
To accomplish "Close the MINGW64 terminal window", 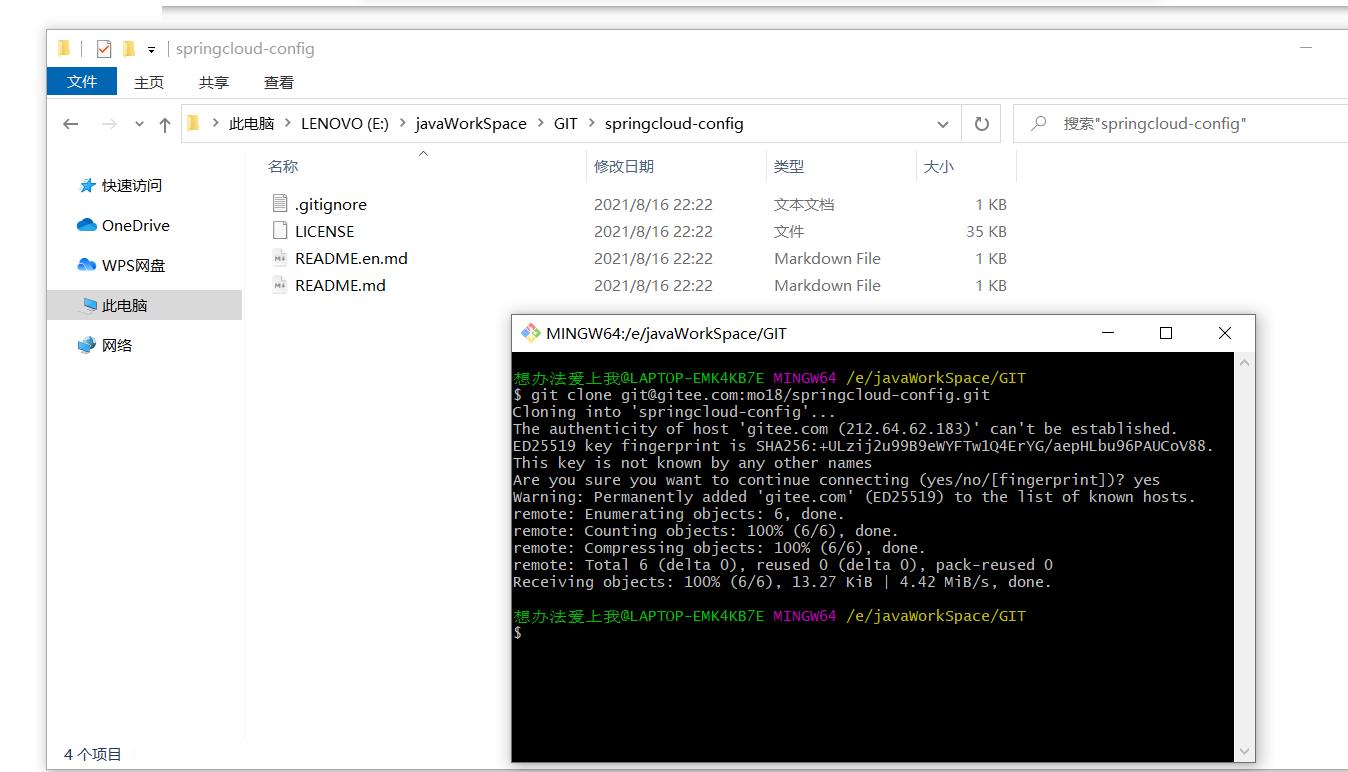I will (x=1224, y=333).
